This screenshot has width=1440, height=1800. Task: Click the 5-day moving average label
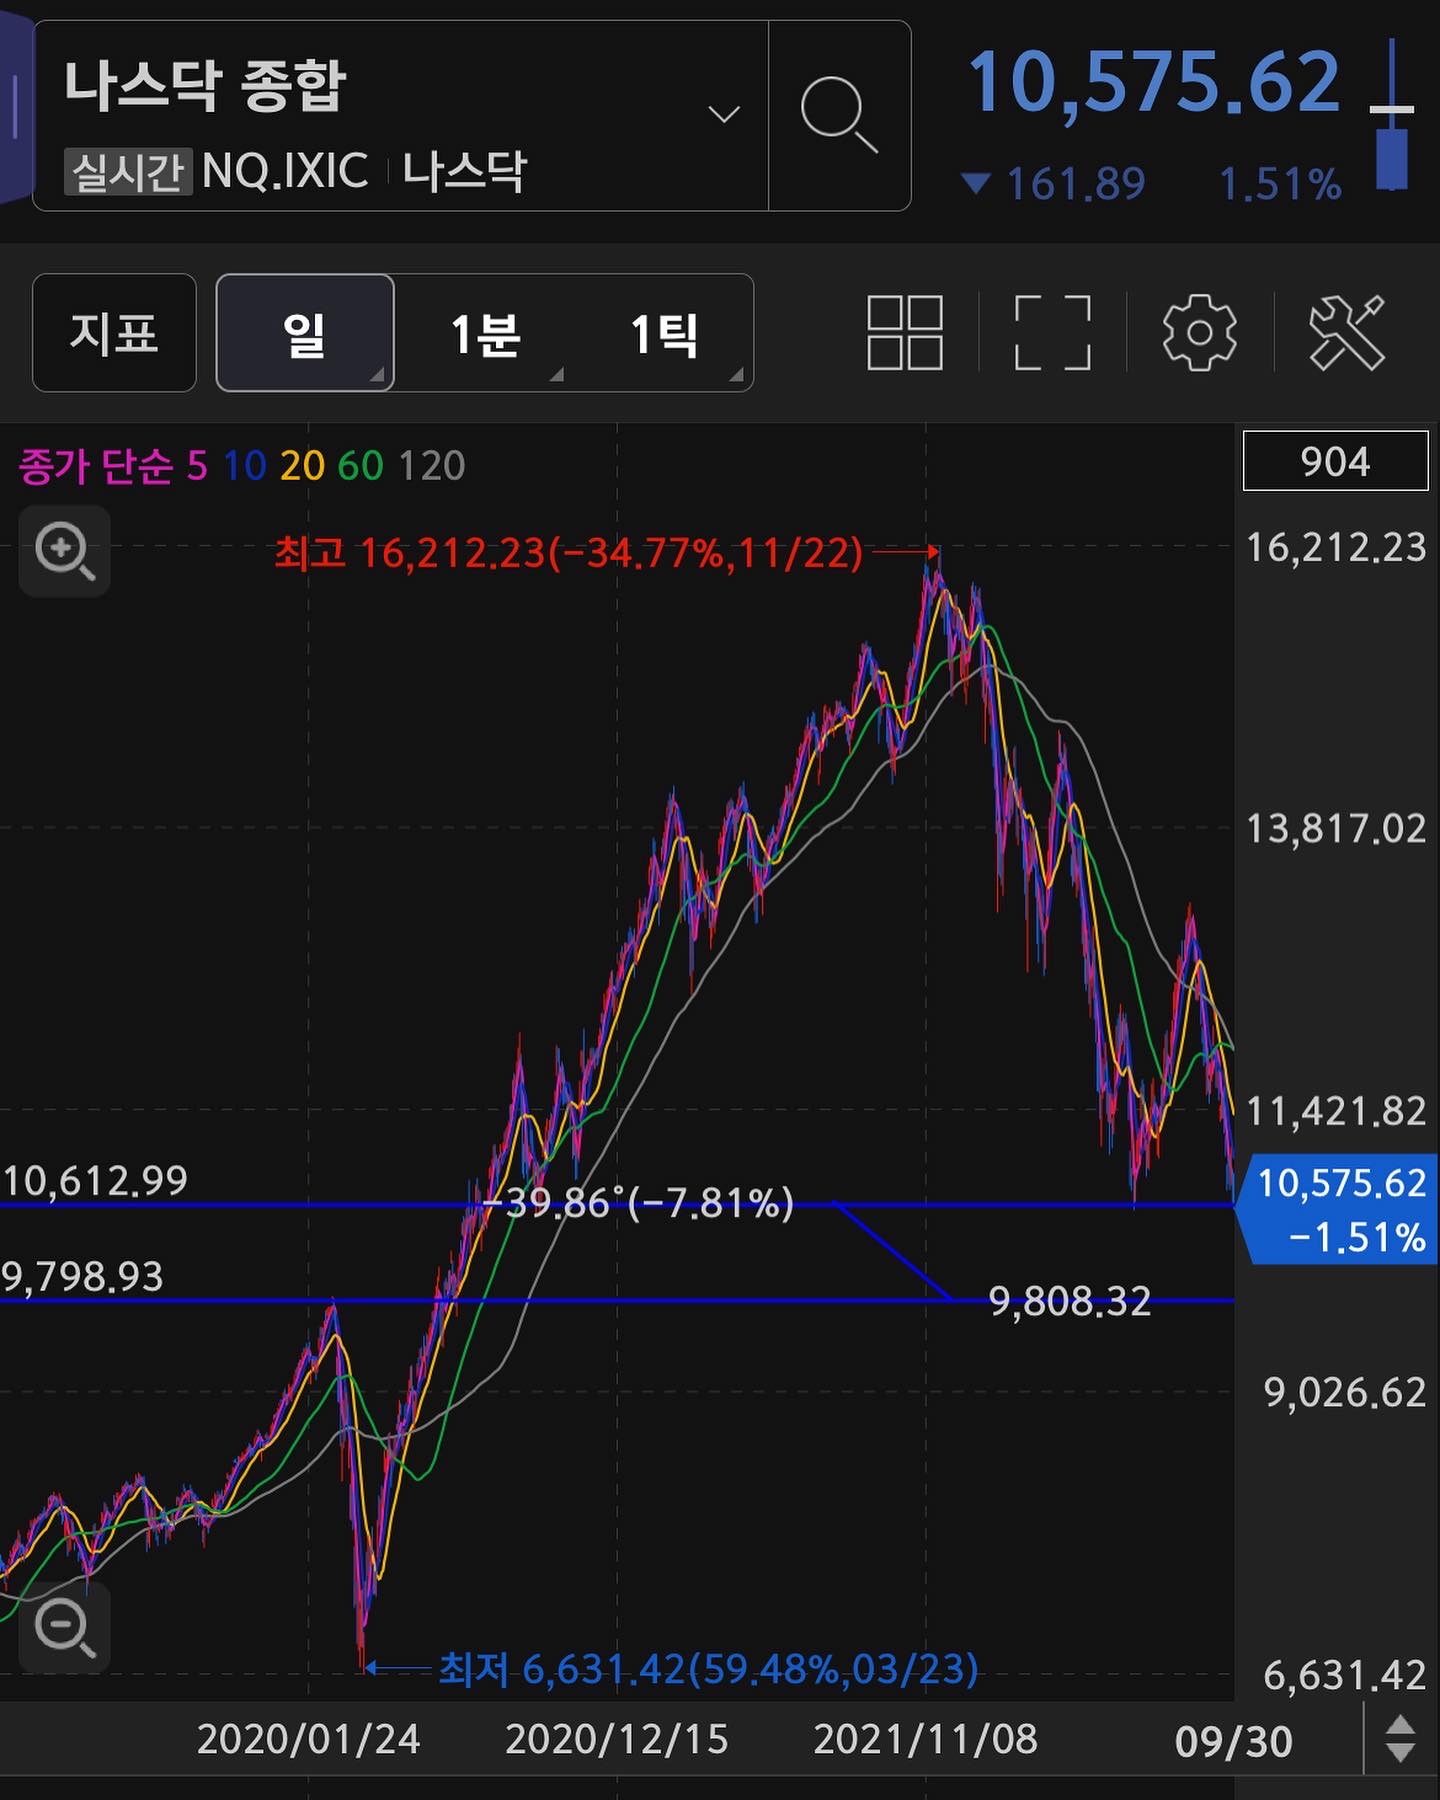(197, 466)
